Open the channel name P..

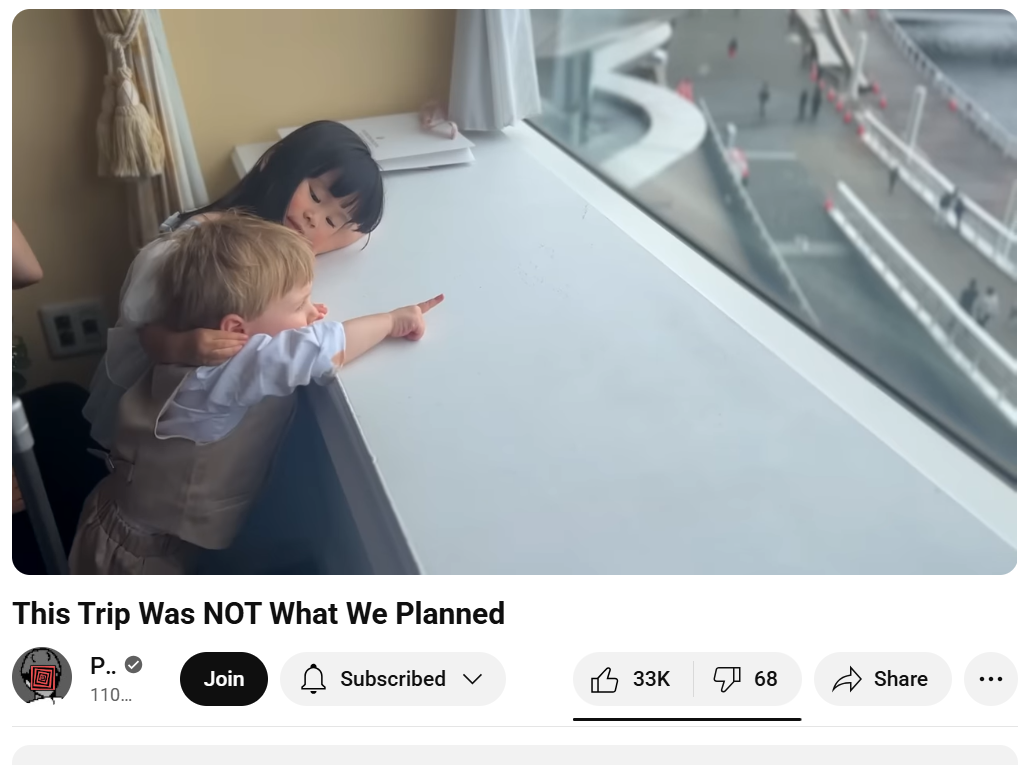click(103, 665)
